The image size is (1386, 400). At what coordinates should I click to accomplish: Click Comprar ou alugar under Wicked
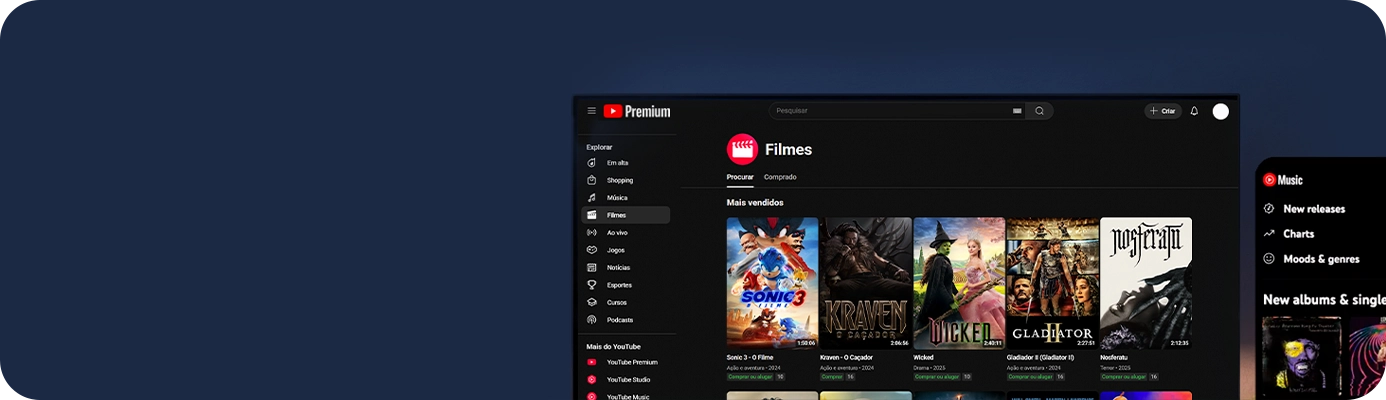pyautogui.click(x=936, y=377)
